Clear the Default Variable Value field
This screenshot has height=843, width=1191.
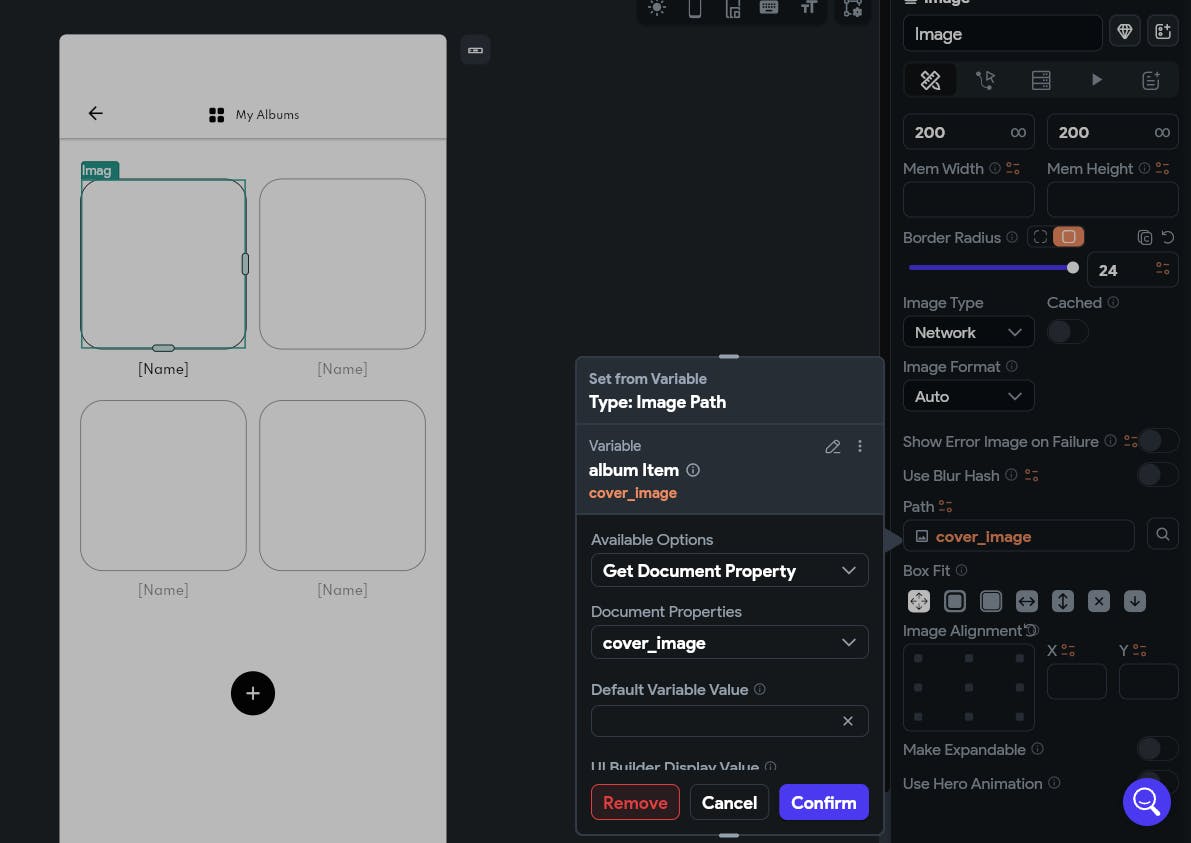[x=848, y=721]
